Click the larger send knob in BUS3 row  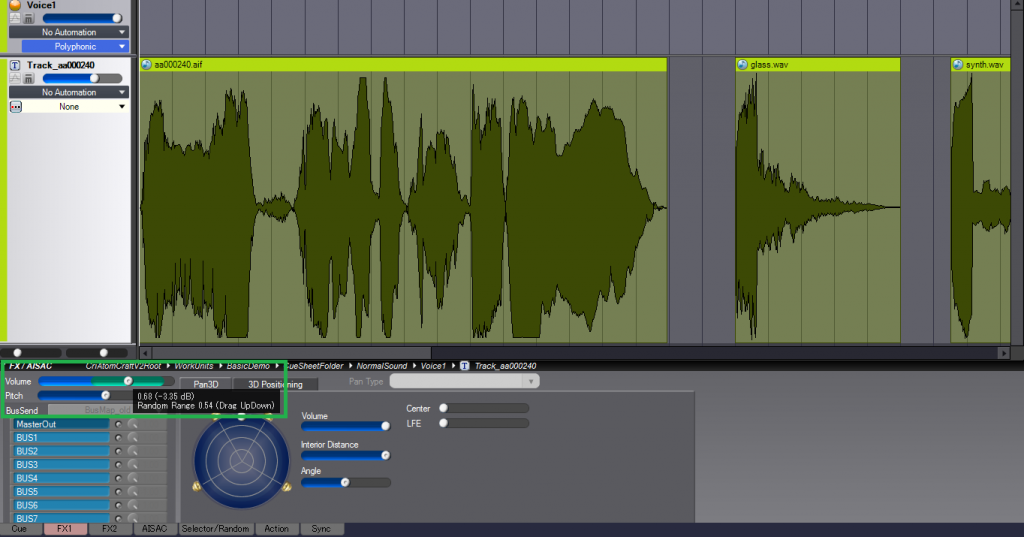pos(133,465)
